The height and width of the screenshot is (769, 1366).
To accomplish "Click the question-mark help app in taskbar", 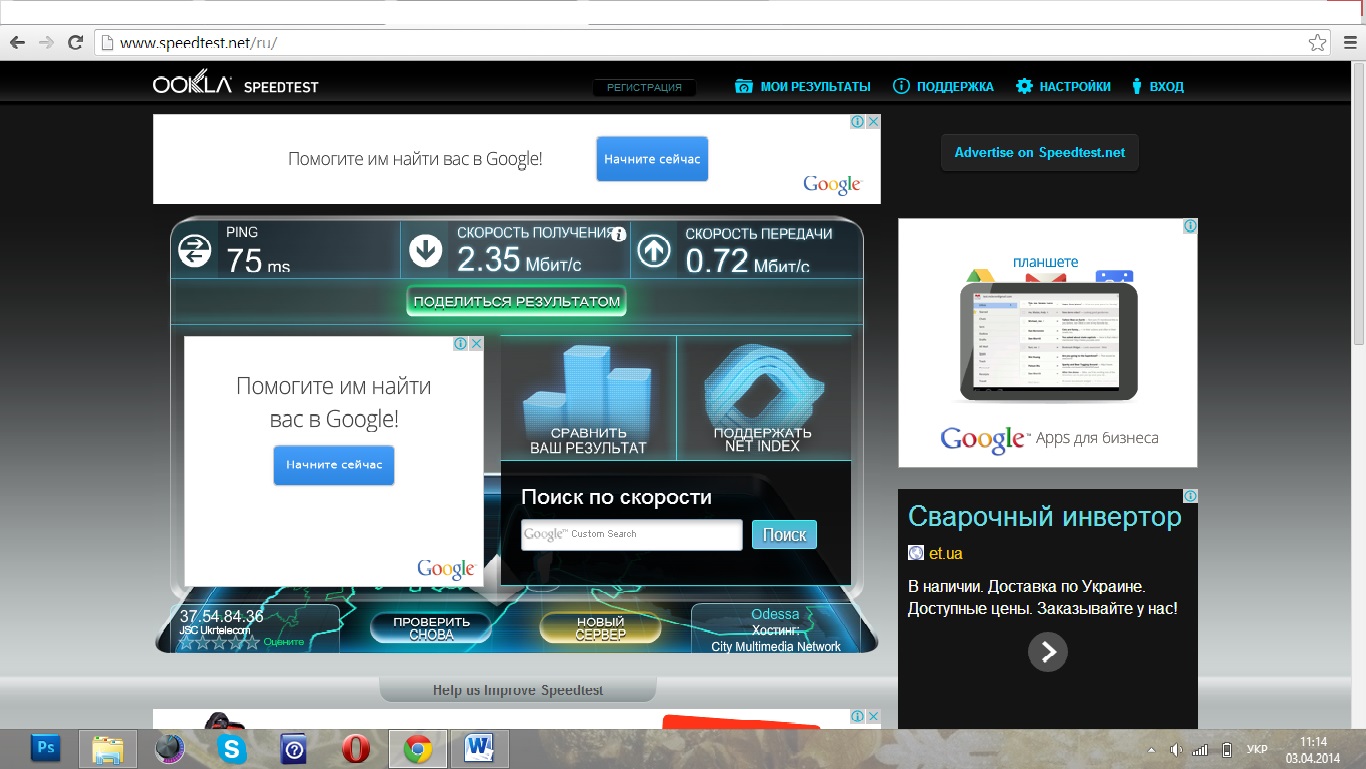I will pyautogui.click(x=294, y=748).
